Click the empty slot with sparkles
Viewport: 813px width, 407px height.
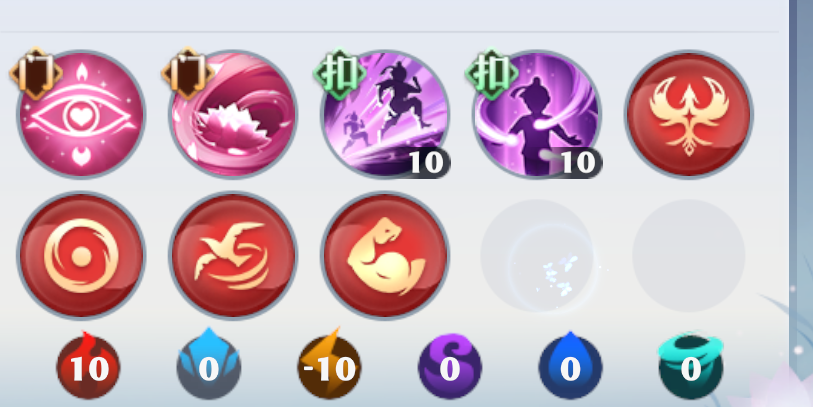(537, 256)
